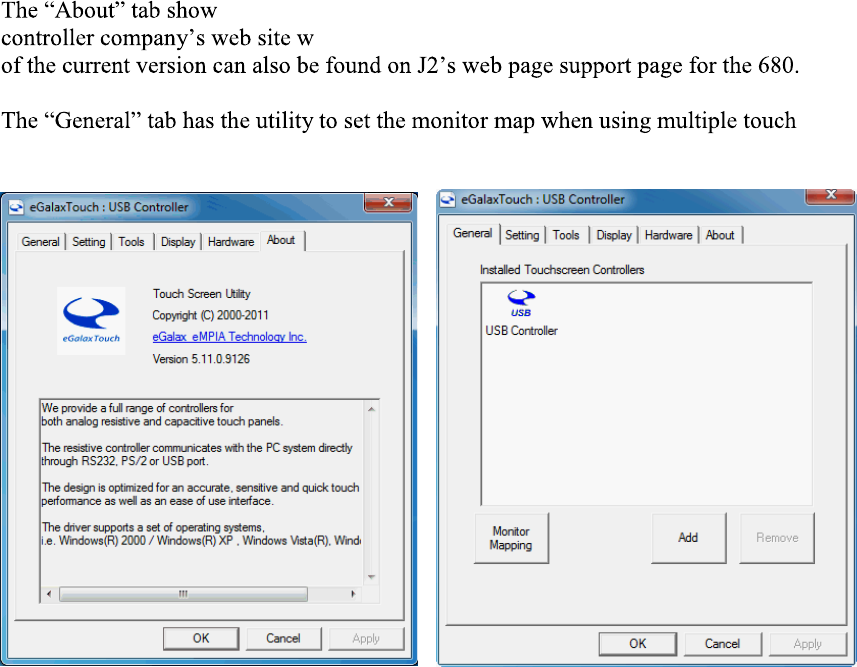The width and height of the screenshot is (857, 667).
Task: Select General tab in right window
Action: coord(472,233)
